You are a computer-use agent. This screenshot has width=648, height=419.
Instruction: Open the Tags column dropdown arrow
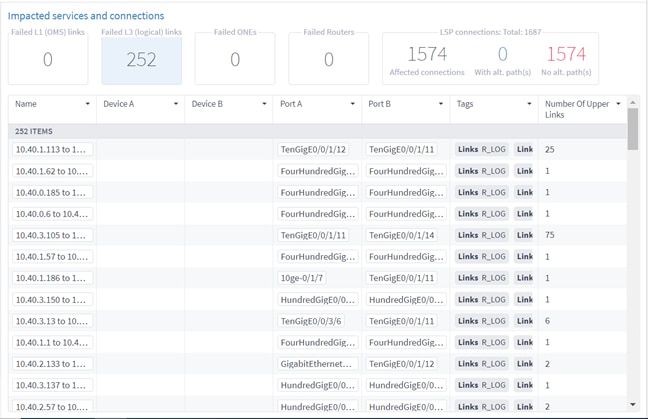[529, 104]
